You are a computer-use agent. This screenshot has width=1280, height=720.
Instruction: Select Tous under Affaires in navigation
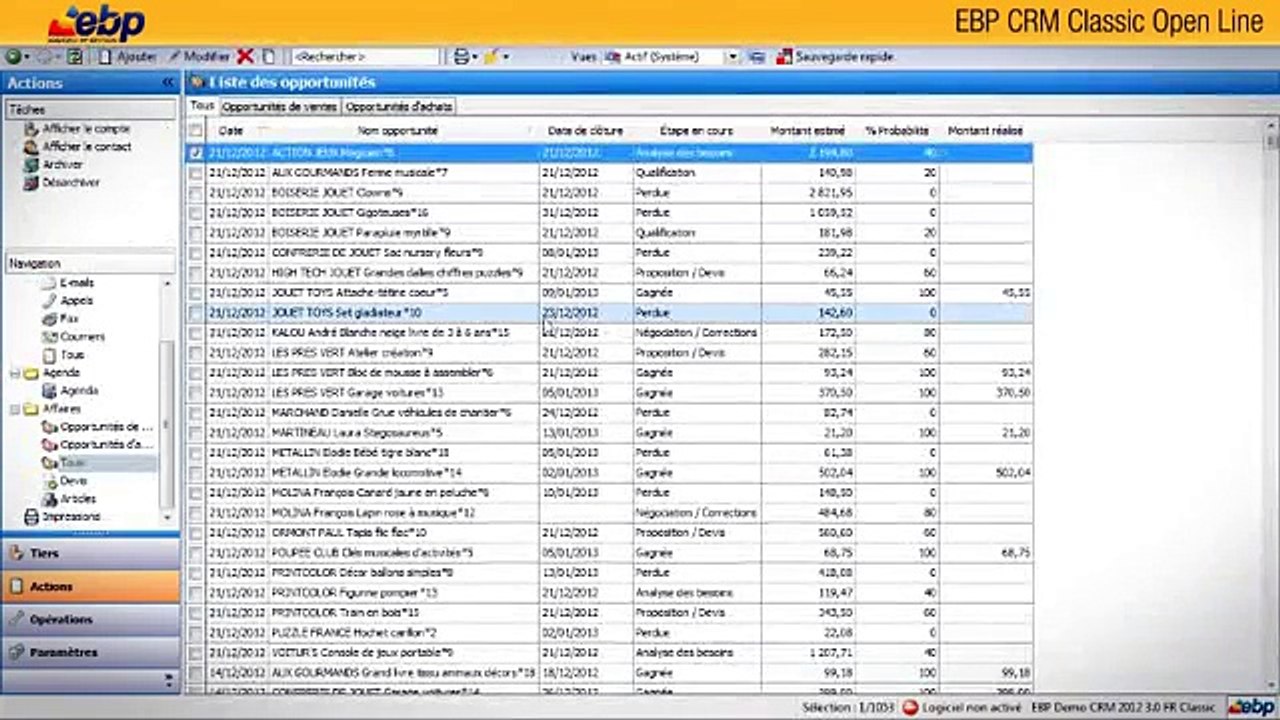click(x=72, y=463)
